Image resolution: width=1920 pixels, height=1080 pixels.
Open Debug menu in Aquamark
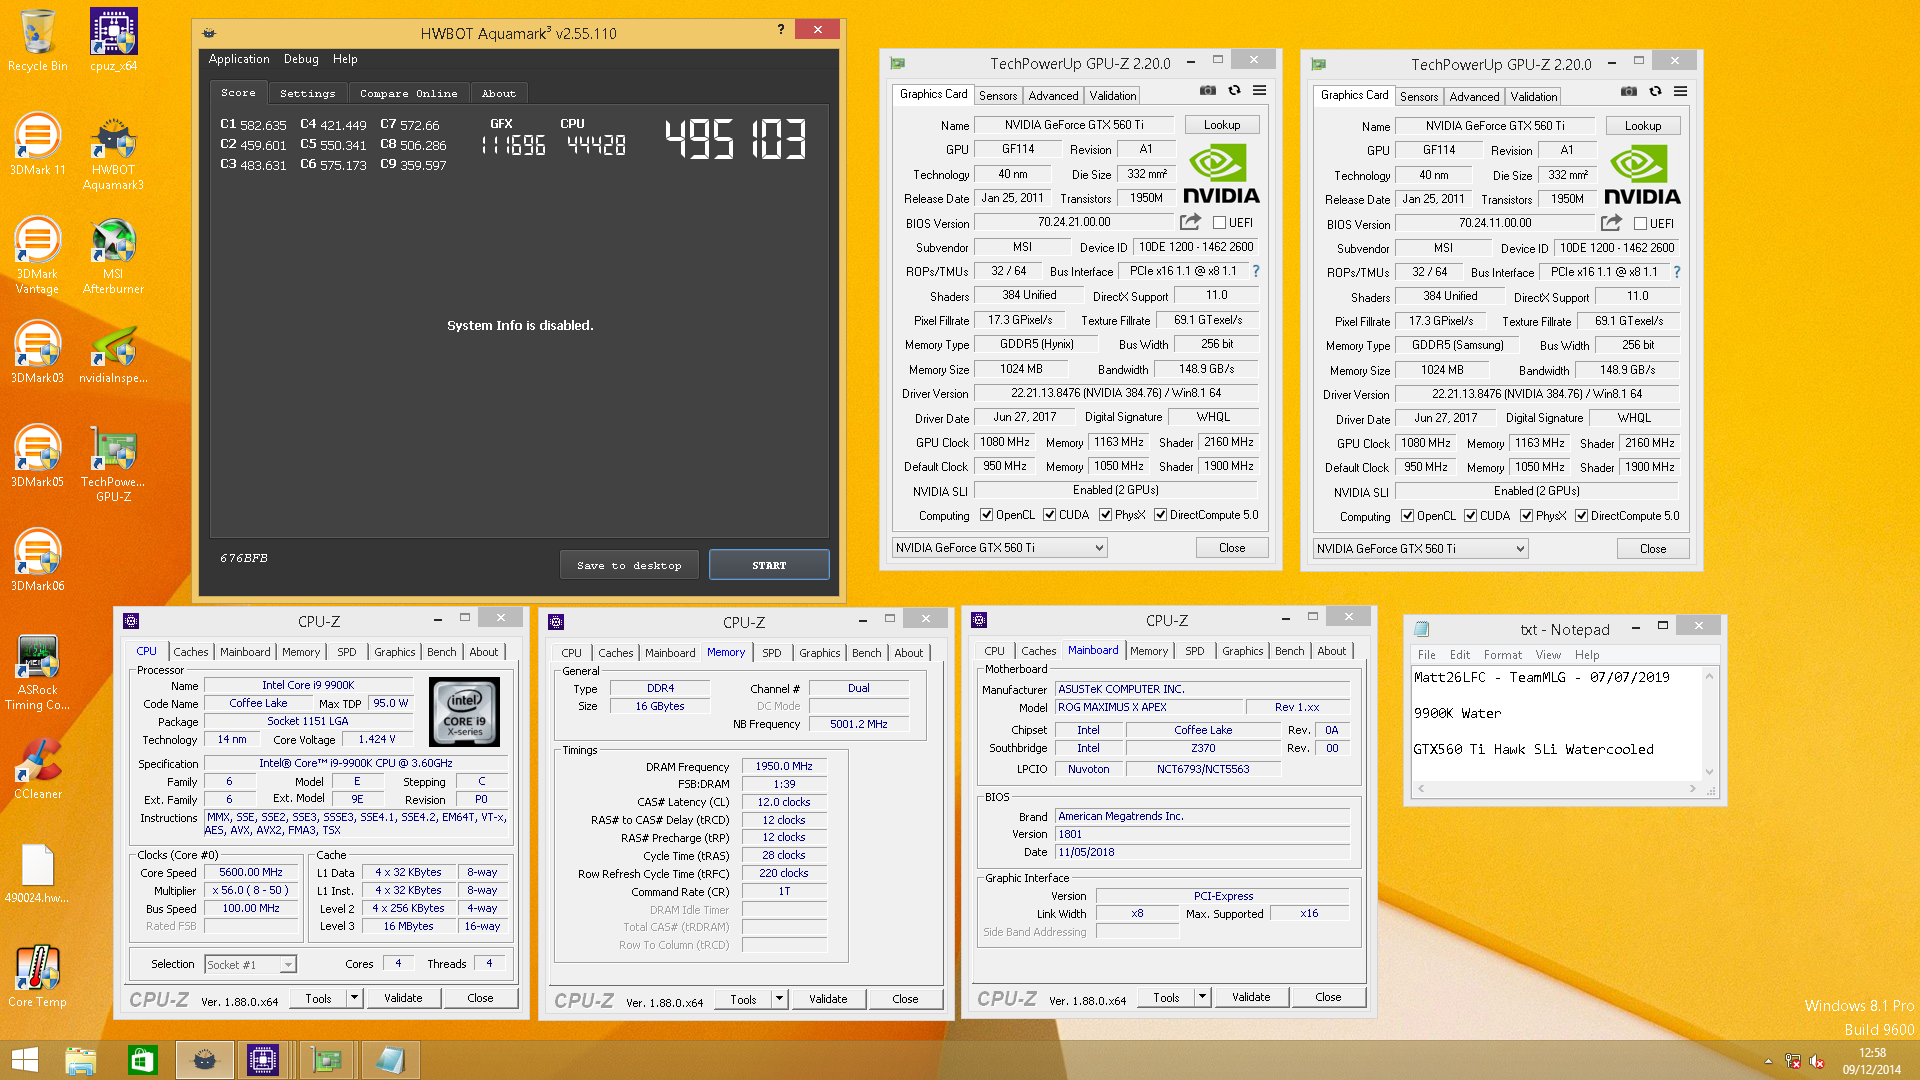point(301,59)
